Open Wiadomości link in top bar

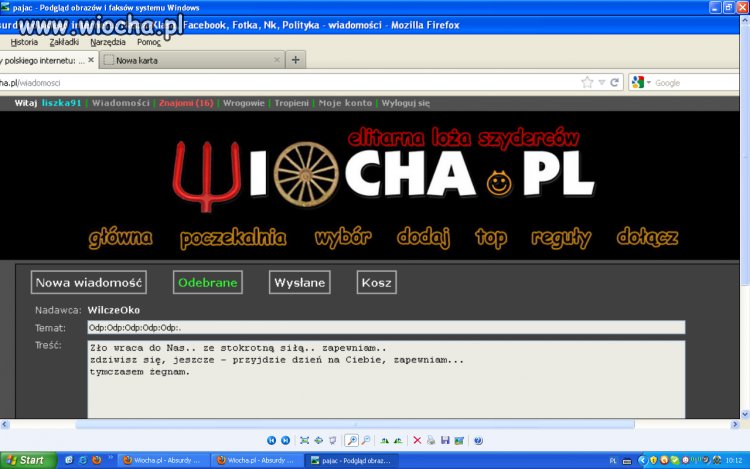tap(121, 103)
